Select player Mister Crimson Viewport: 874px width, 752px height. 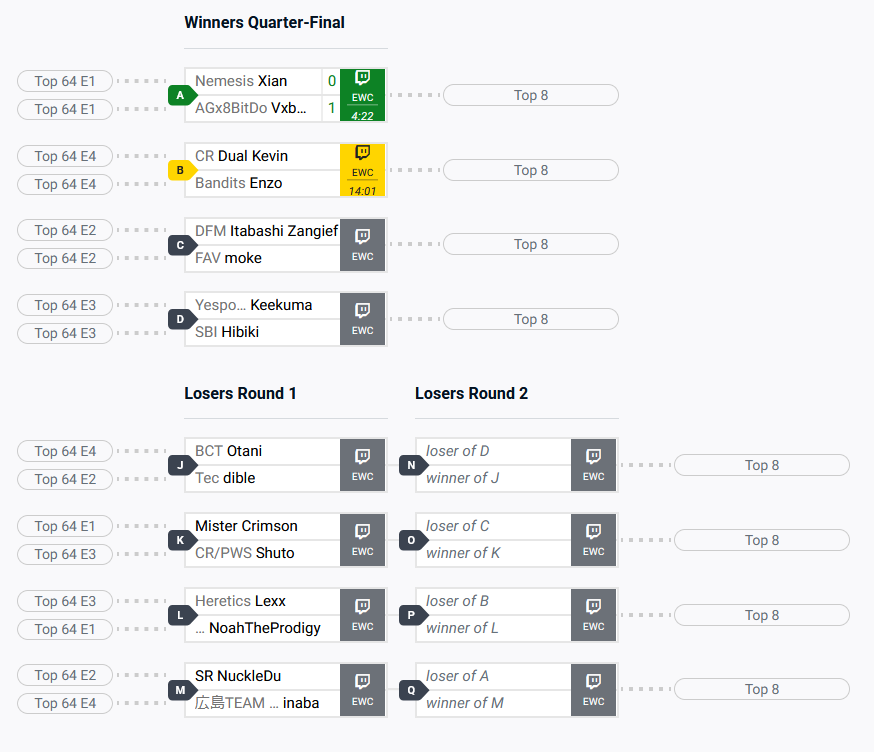pos(246,526)
